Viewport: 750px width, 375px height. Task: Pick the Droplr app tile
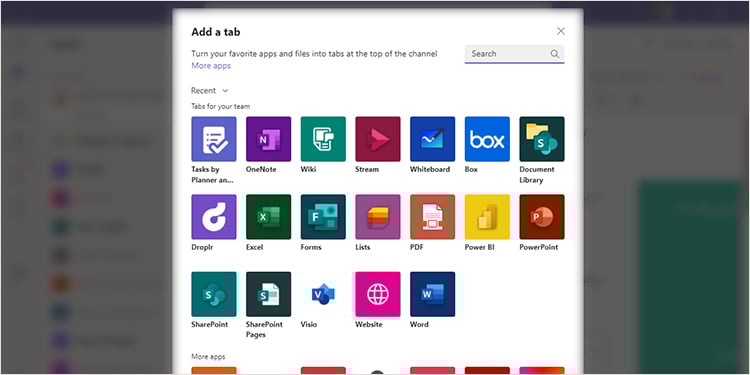(x=214, y=217)
